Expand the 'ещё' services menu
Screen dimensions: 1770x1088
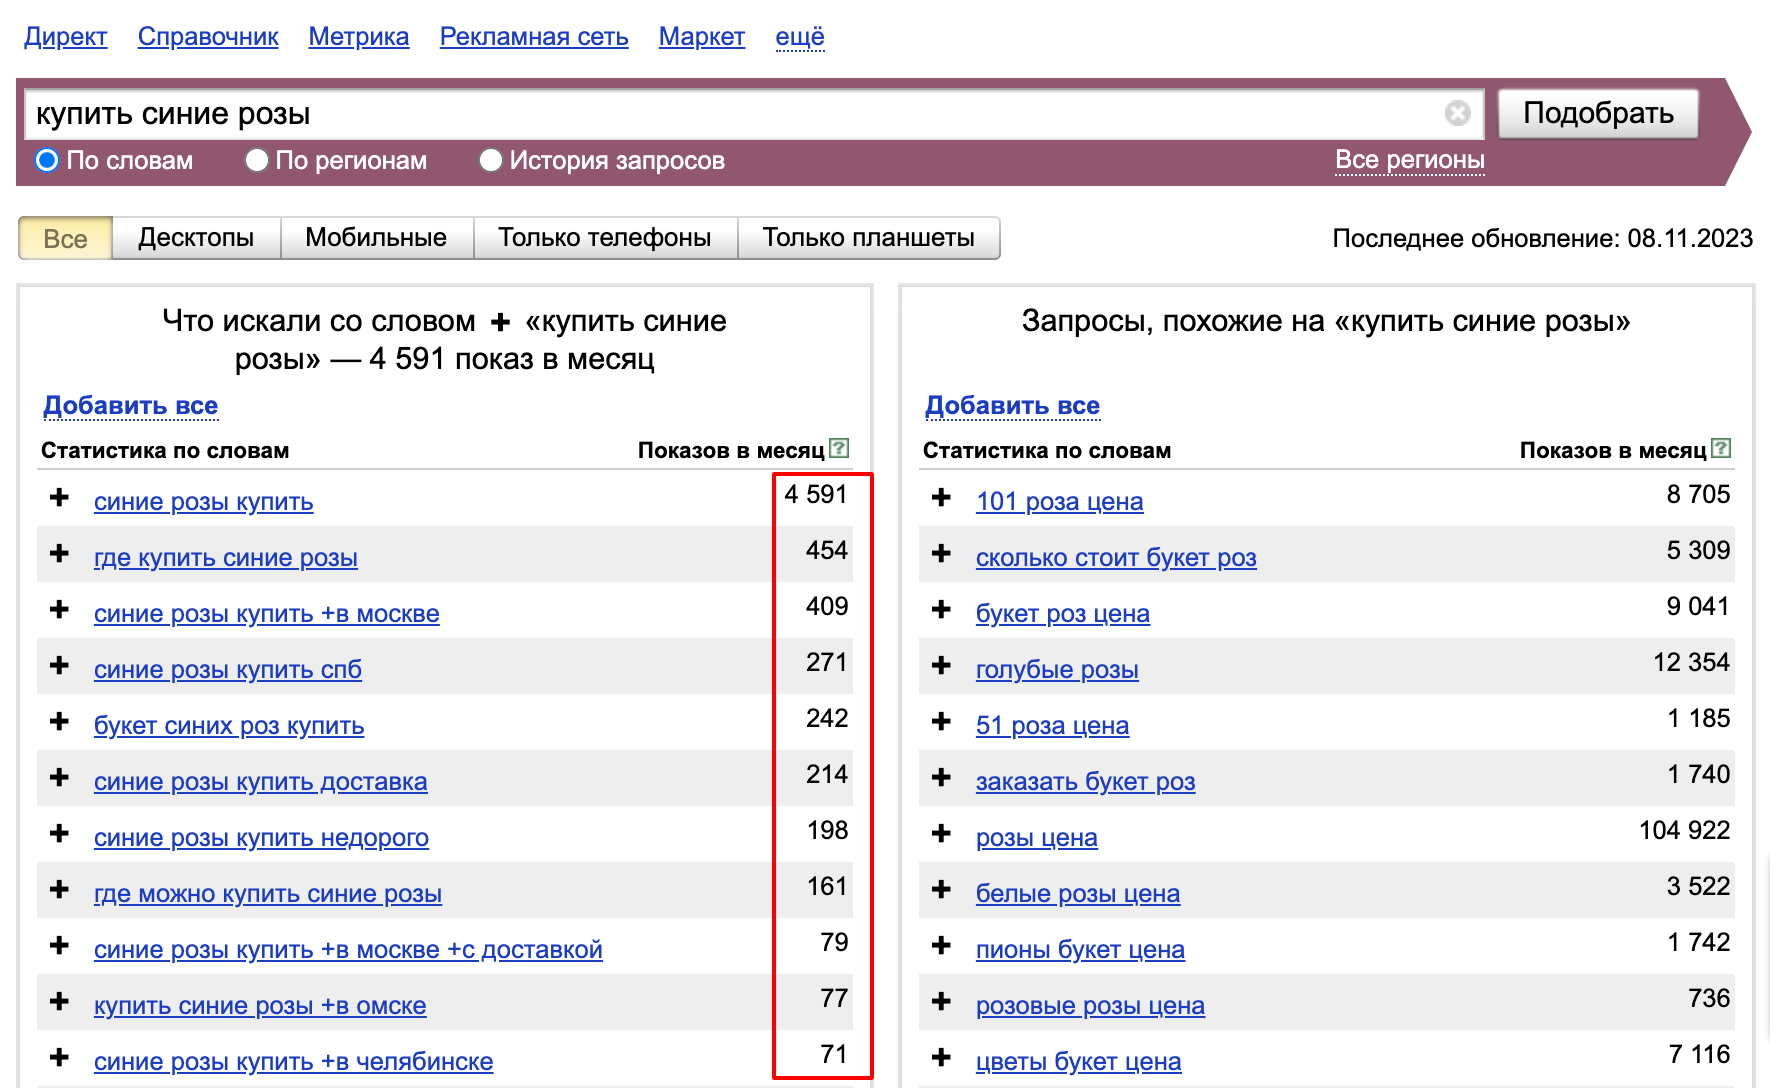pyautogui.click(x=799, y=37)
